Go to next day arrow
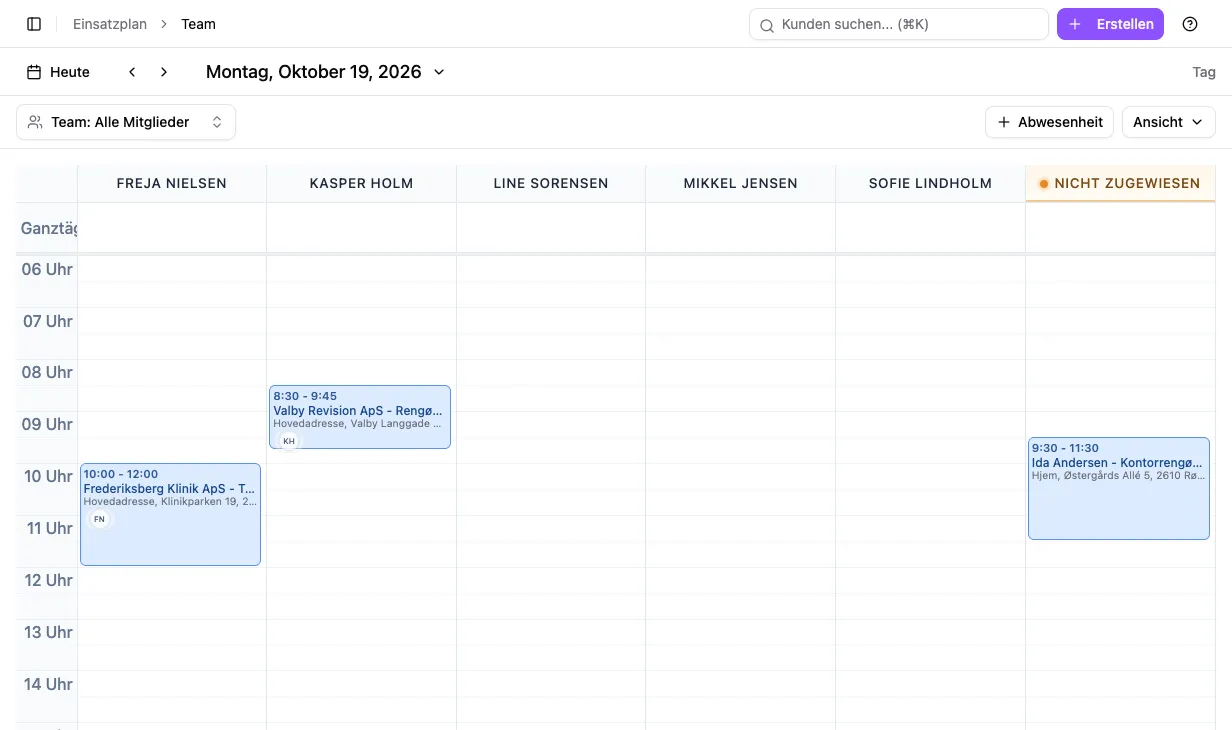Viewport: 1232px width, 730px height. pyautogui.click(x=164, y=72)
